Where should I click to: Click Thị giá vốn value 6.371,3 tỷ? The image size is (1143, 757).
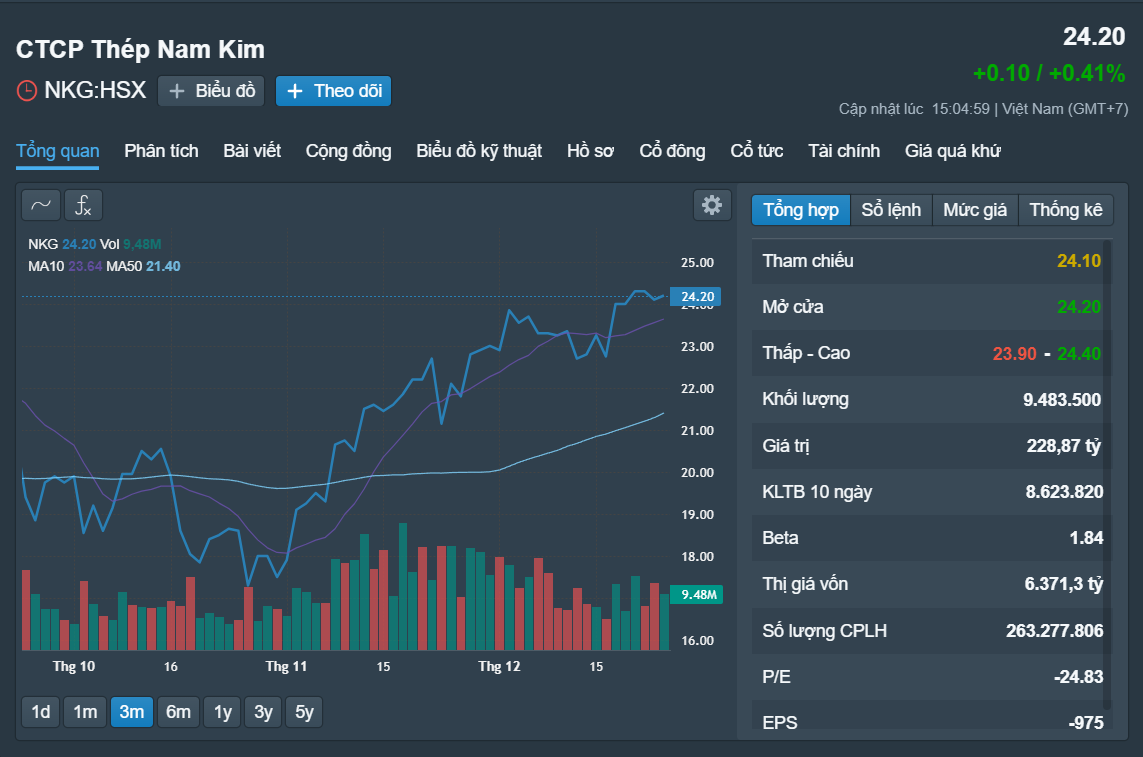pyautogui.click(x=1064, y=584)
